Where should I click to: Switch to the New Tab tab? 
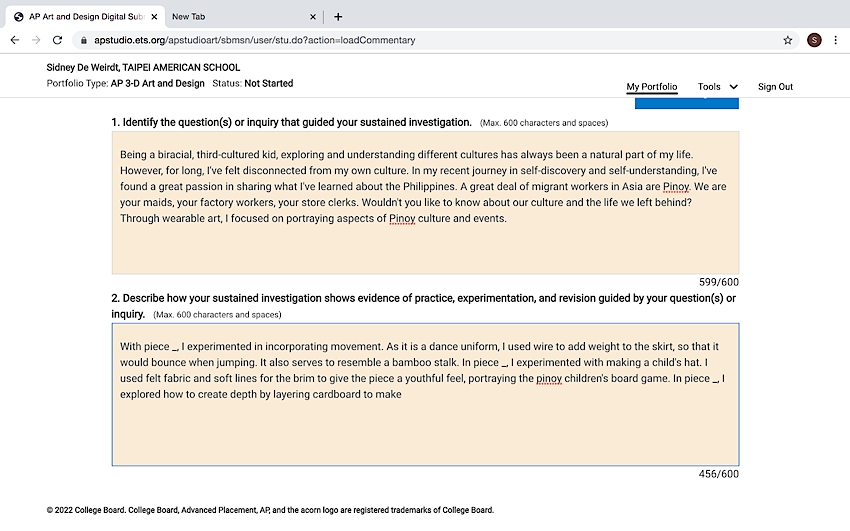click(x=235, y=16)
